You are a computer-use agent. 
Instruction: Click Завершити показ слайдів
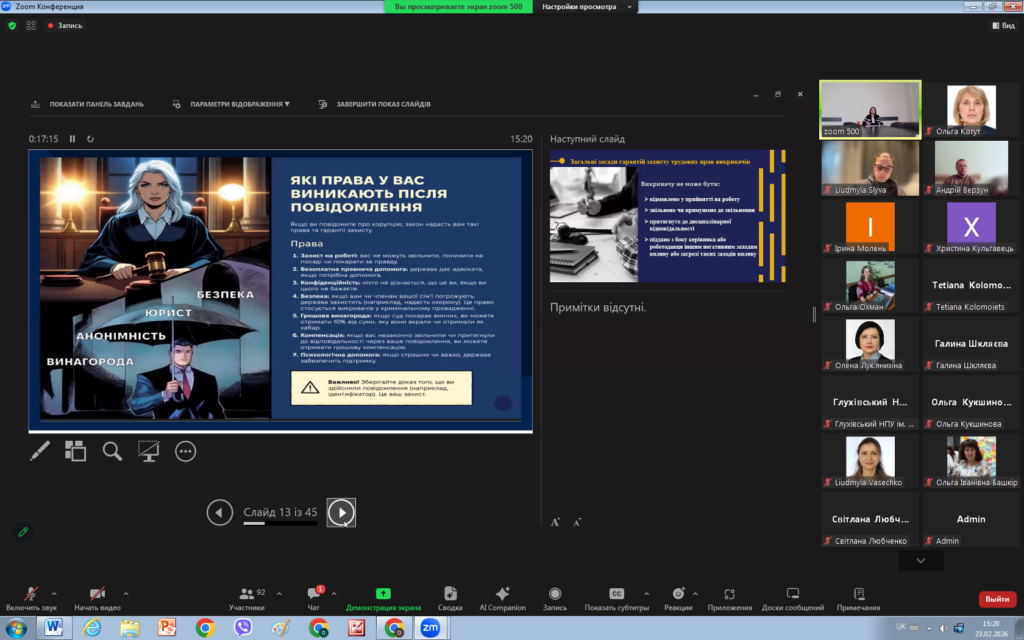(375, 104)
